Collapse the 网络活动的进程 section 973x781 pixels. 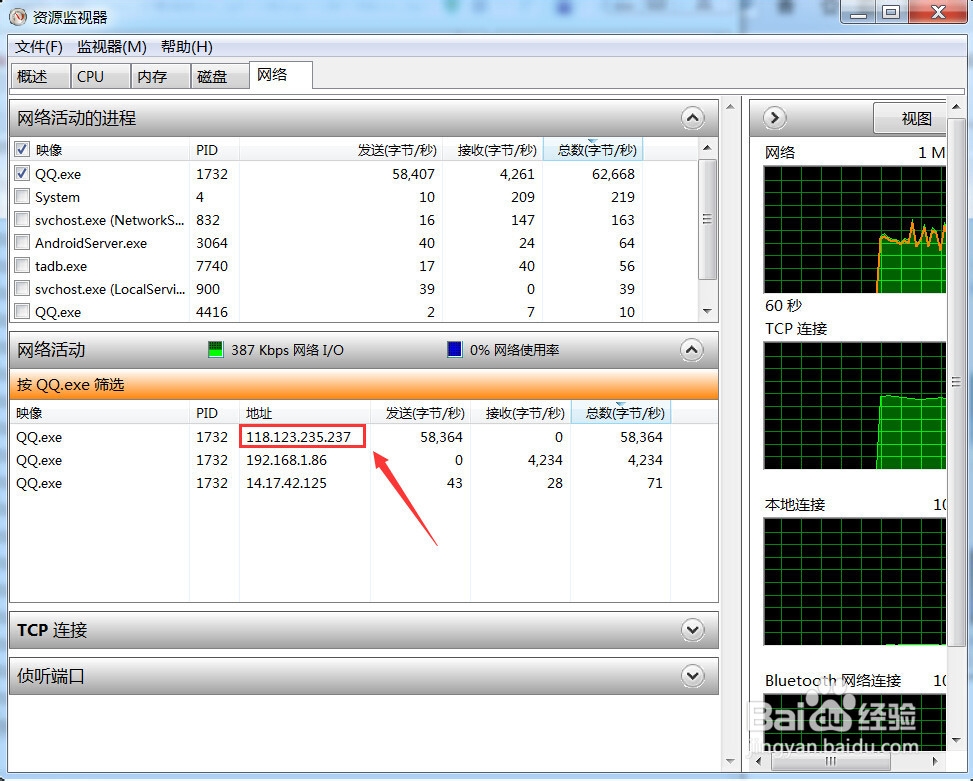(693, 118)
